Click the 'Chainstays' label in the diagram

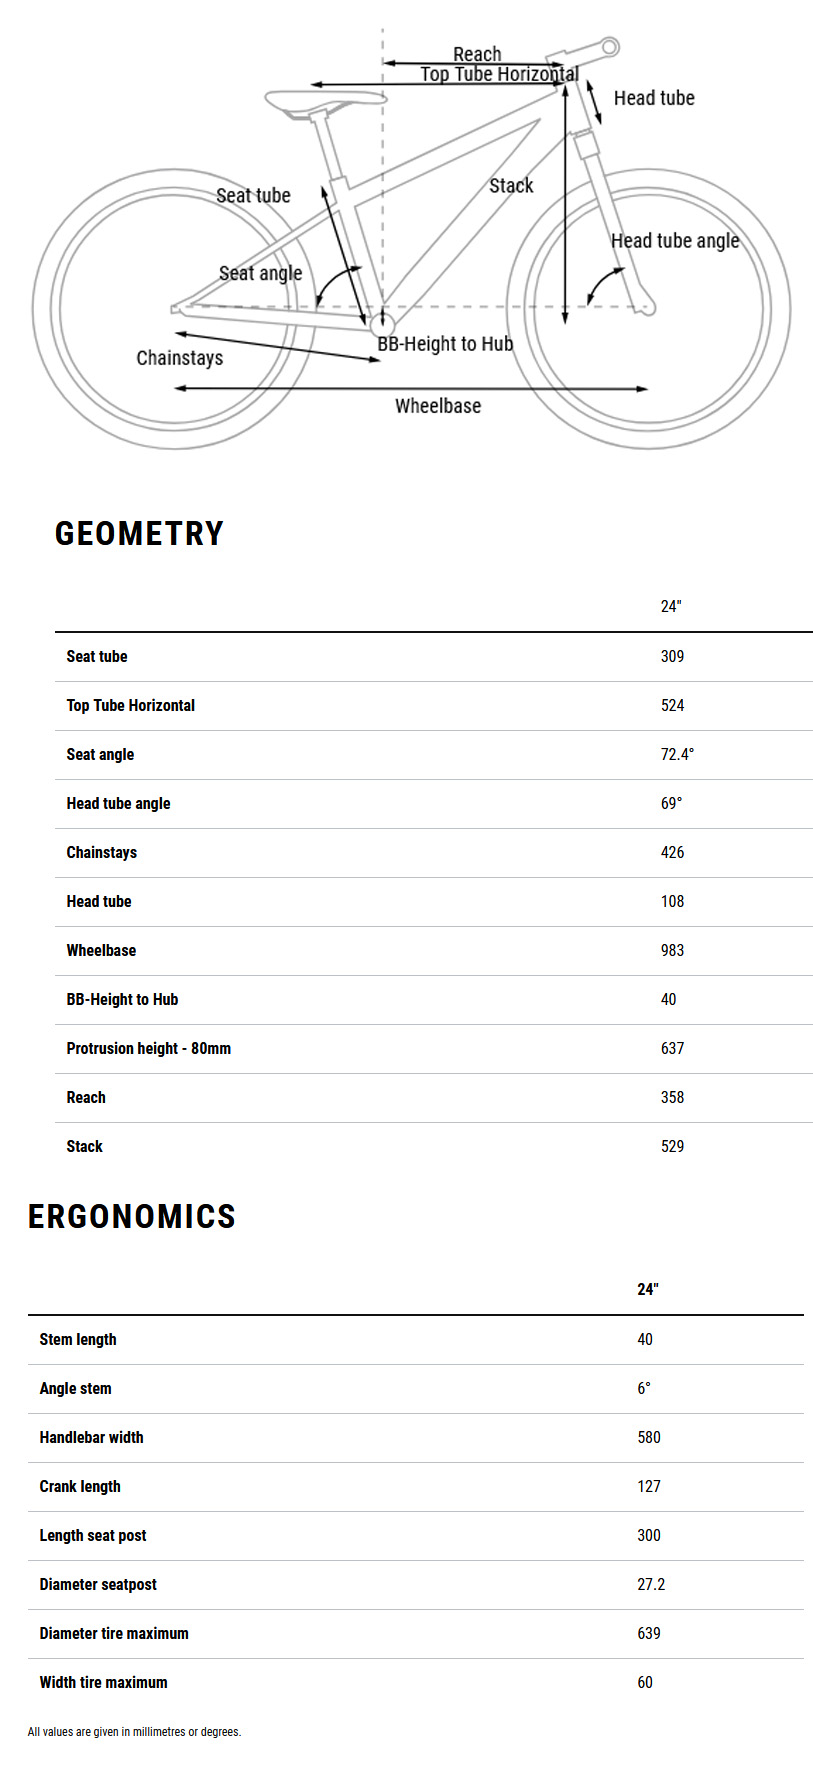coord(180,358)
